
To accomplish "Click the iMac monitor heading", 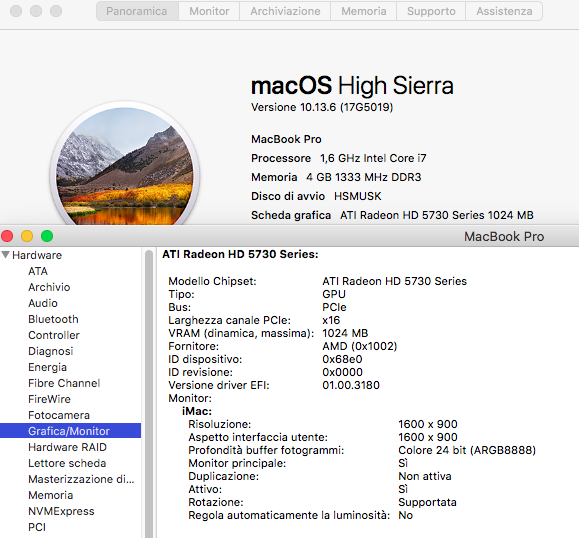I will [197, 411].
